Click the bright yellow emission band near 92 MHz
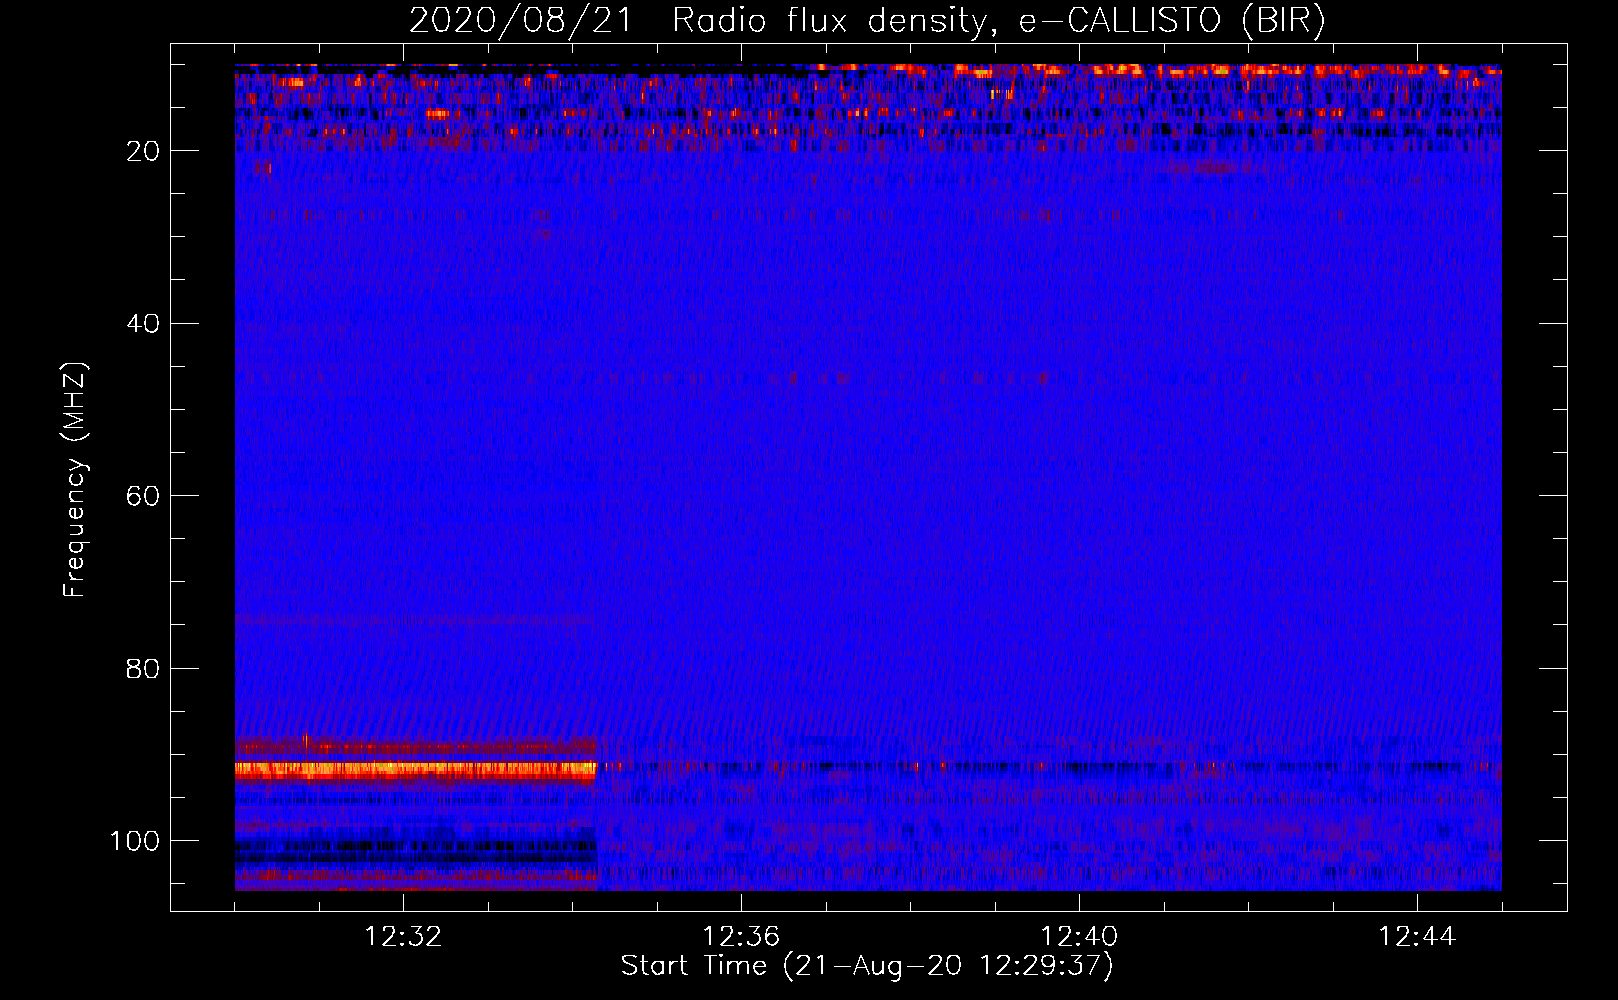Image resolution: width=1618 pixels, height=1000 pixels. [x=415, y=770]
